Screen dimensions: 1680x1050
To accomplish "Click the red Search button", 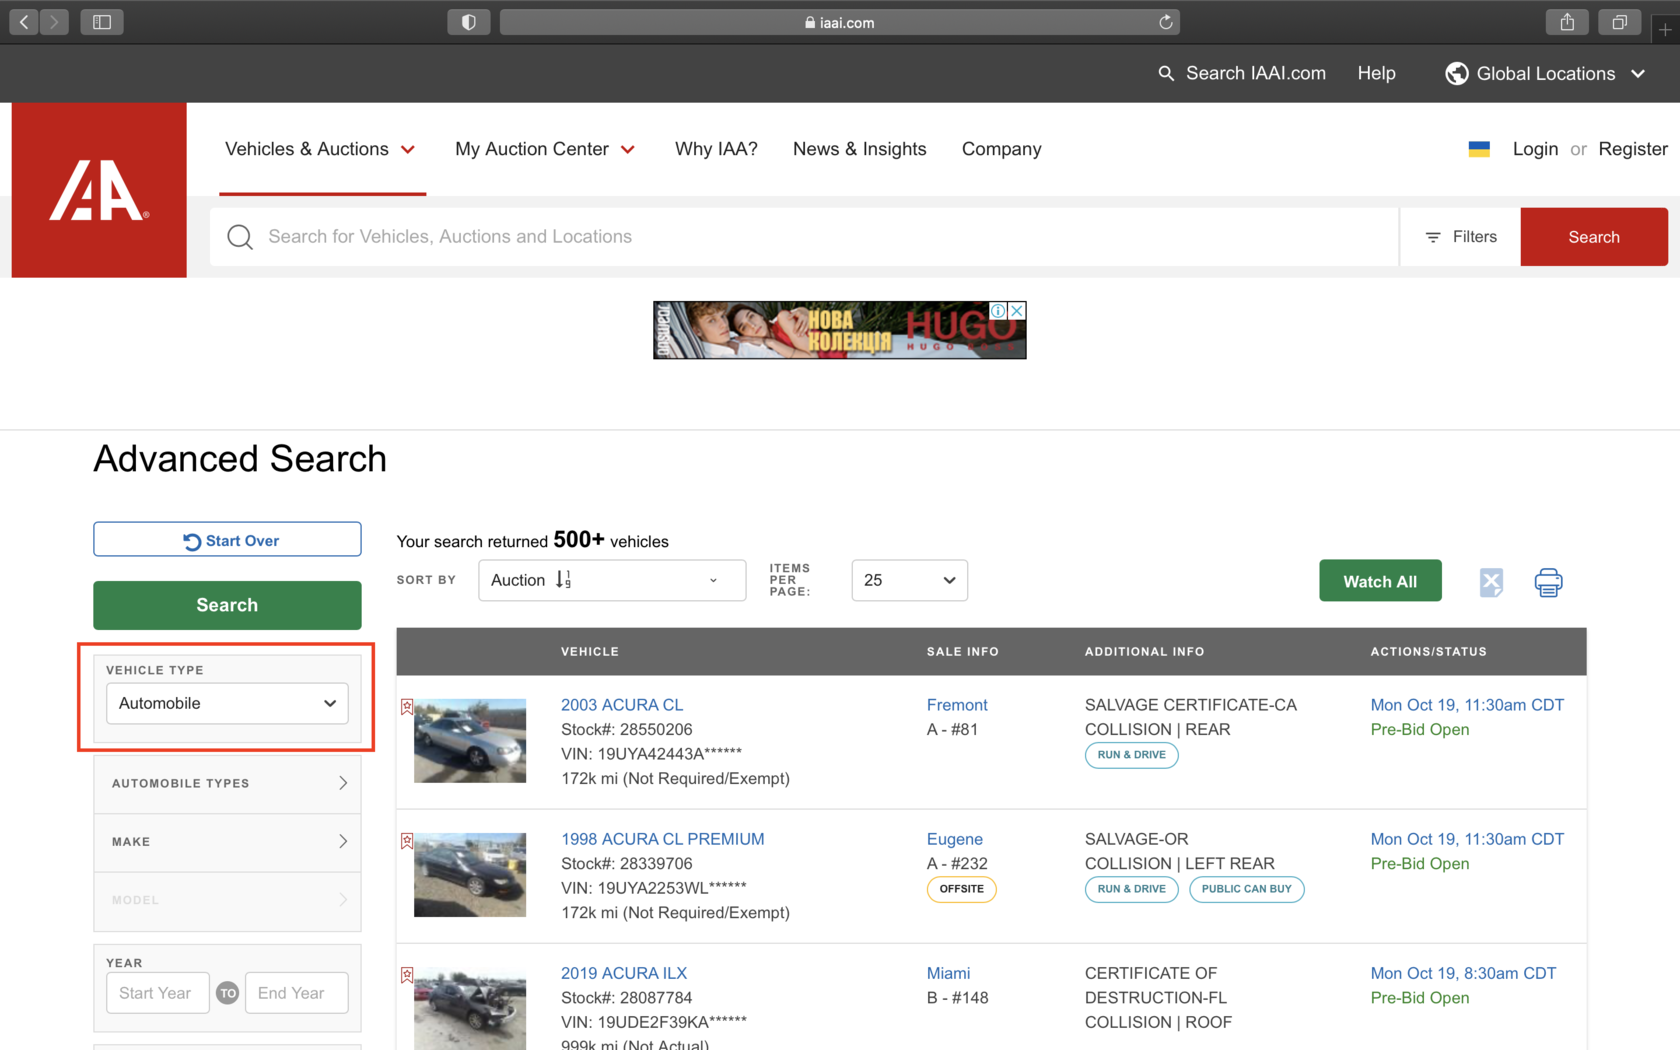I will 1594,237.
